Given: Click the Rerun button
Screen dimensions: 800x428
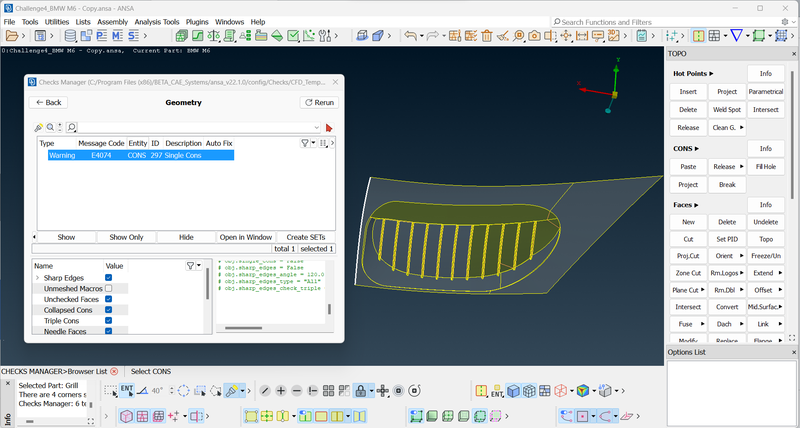Looking at the screenshot, I should pyautogui.click(x=319, y=103).
